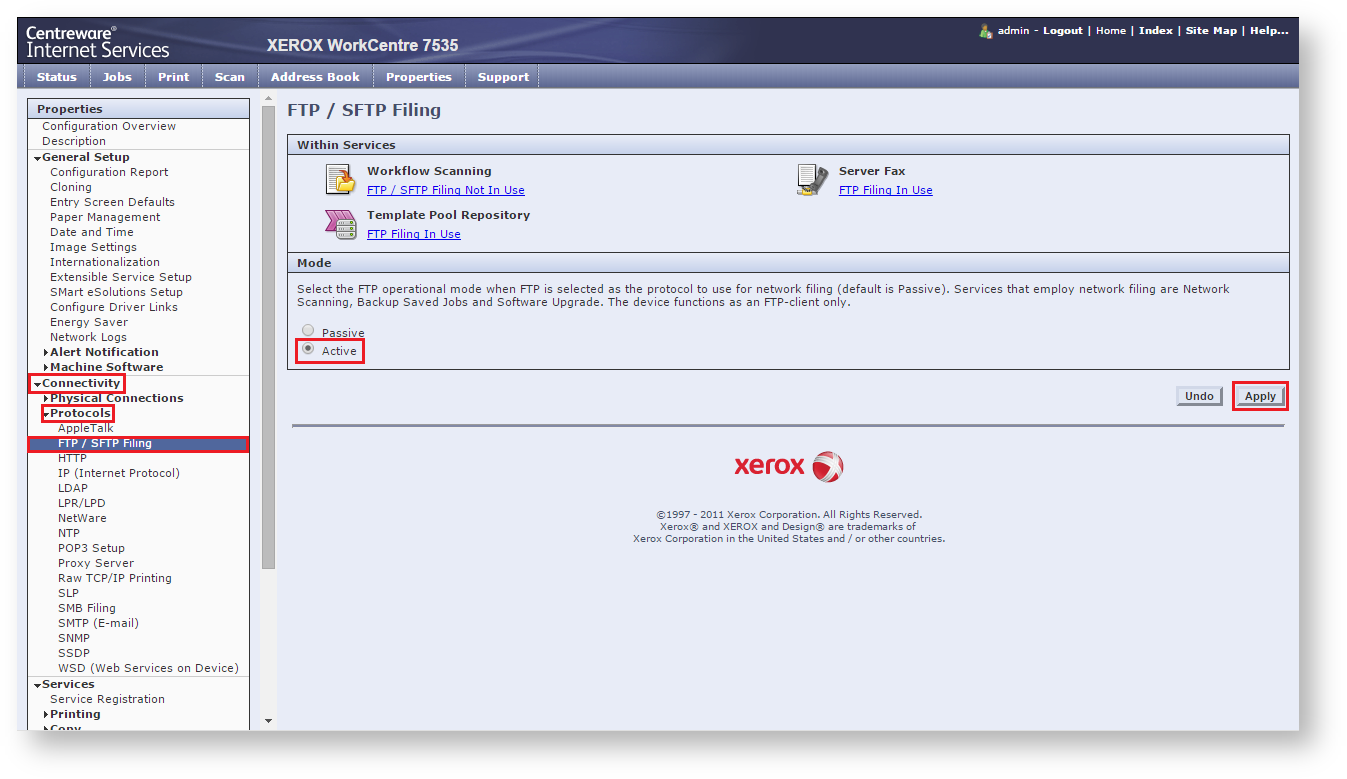Click the Xerox logo
1347x779 pixels.
789,466
